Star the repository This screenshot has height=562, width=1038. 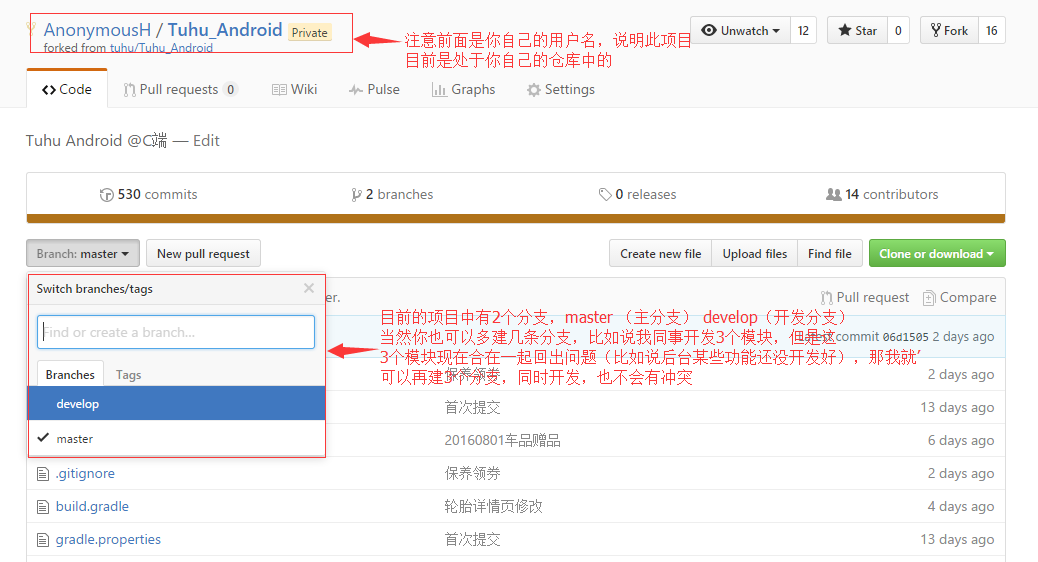[x=857, y=30]
